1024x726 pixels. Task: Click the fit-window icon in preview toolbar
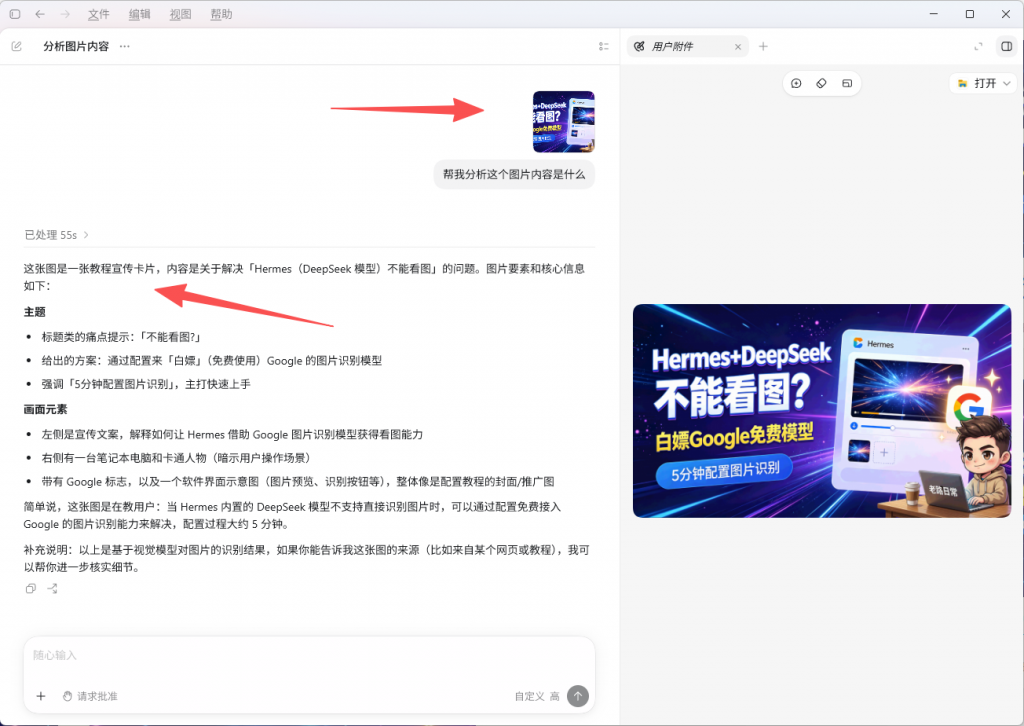[x=847, y=83]
